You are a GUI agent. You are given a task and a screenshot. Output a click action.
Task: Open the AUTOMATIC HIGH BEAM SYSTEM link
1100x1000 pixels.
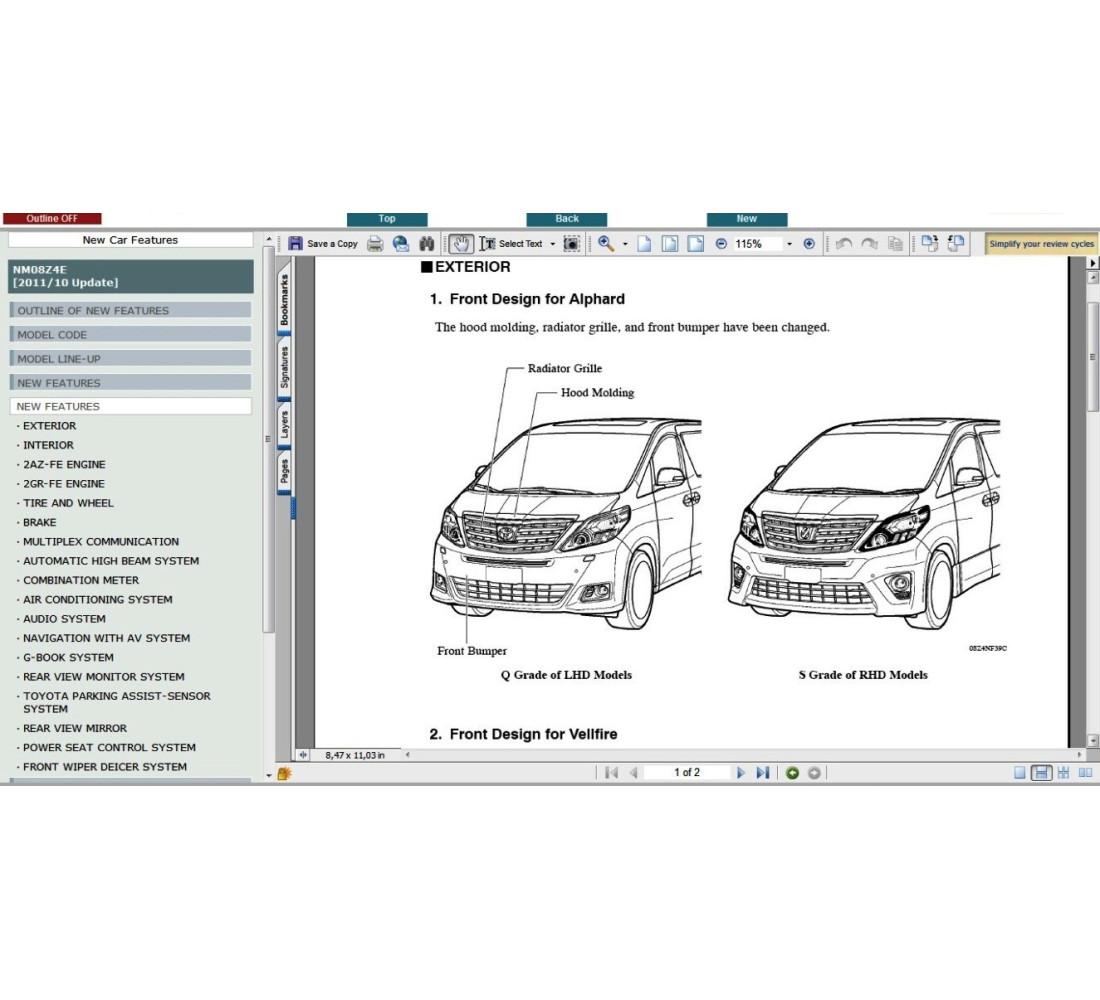(111, 561)
